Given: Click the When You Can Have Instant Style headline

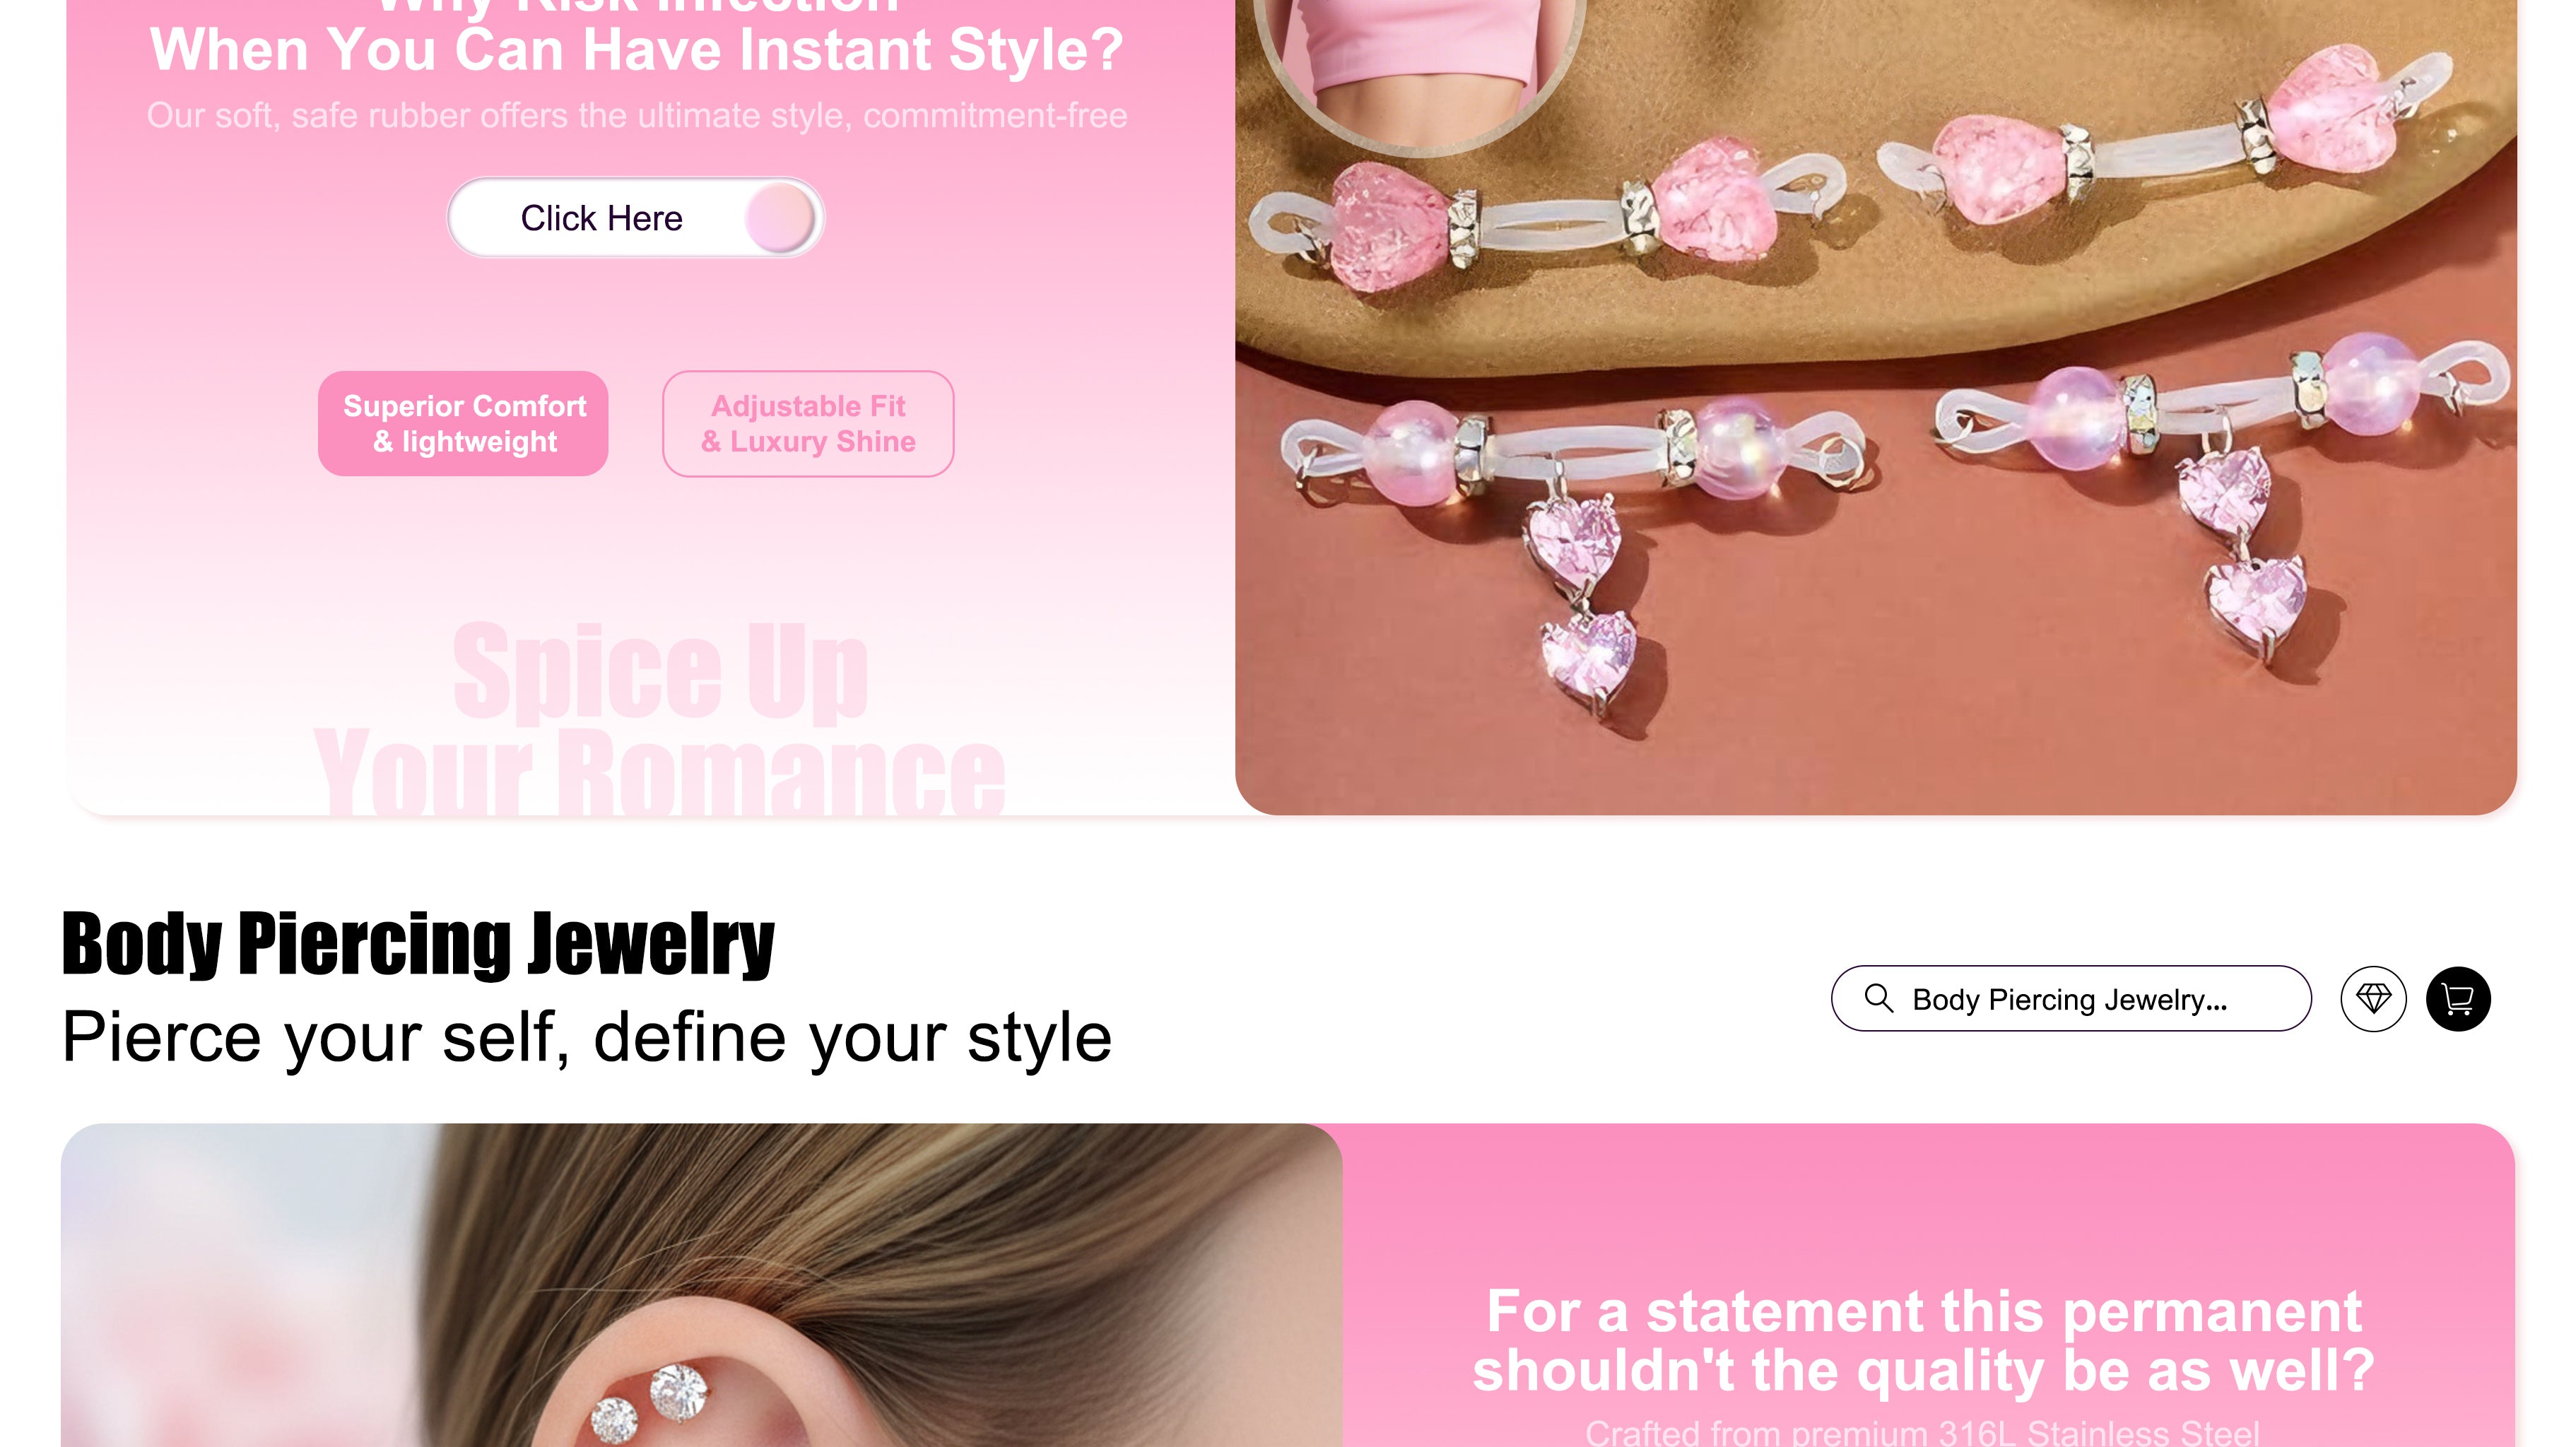Looking at the screenshot, I should [636, 50].
